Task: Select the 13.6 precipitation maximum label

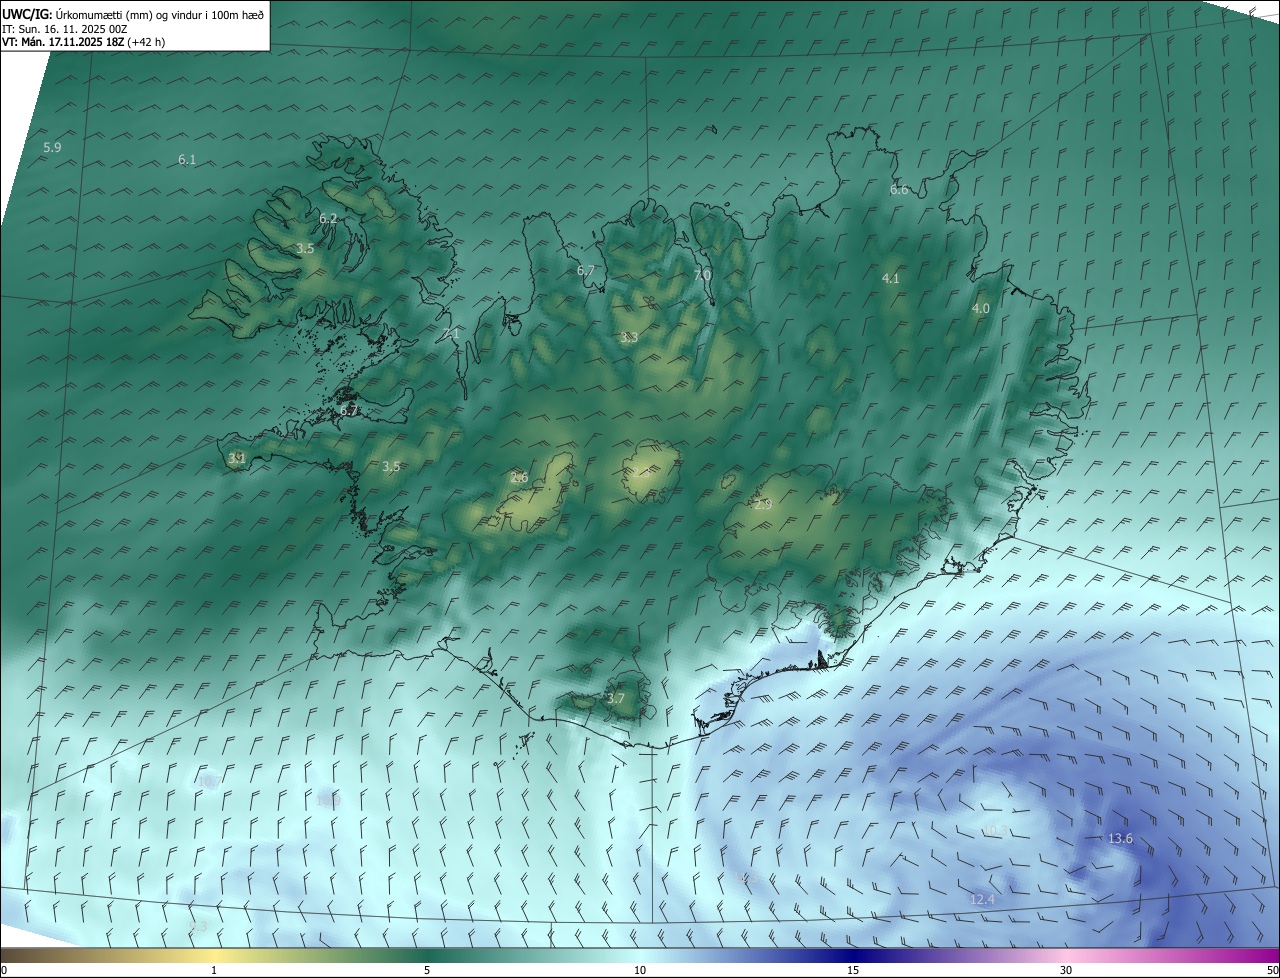Action: click(1121, 838)
